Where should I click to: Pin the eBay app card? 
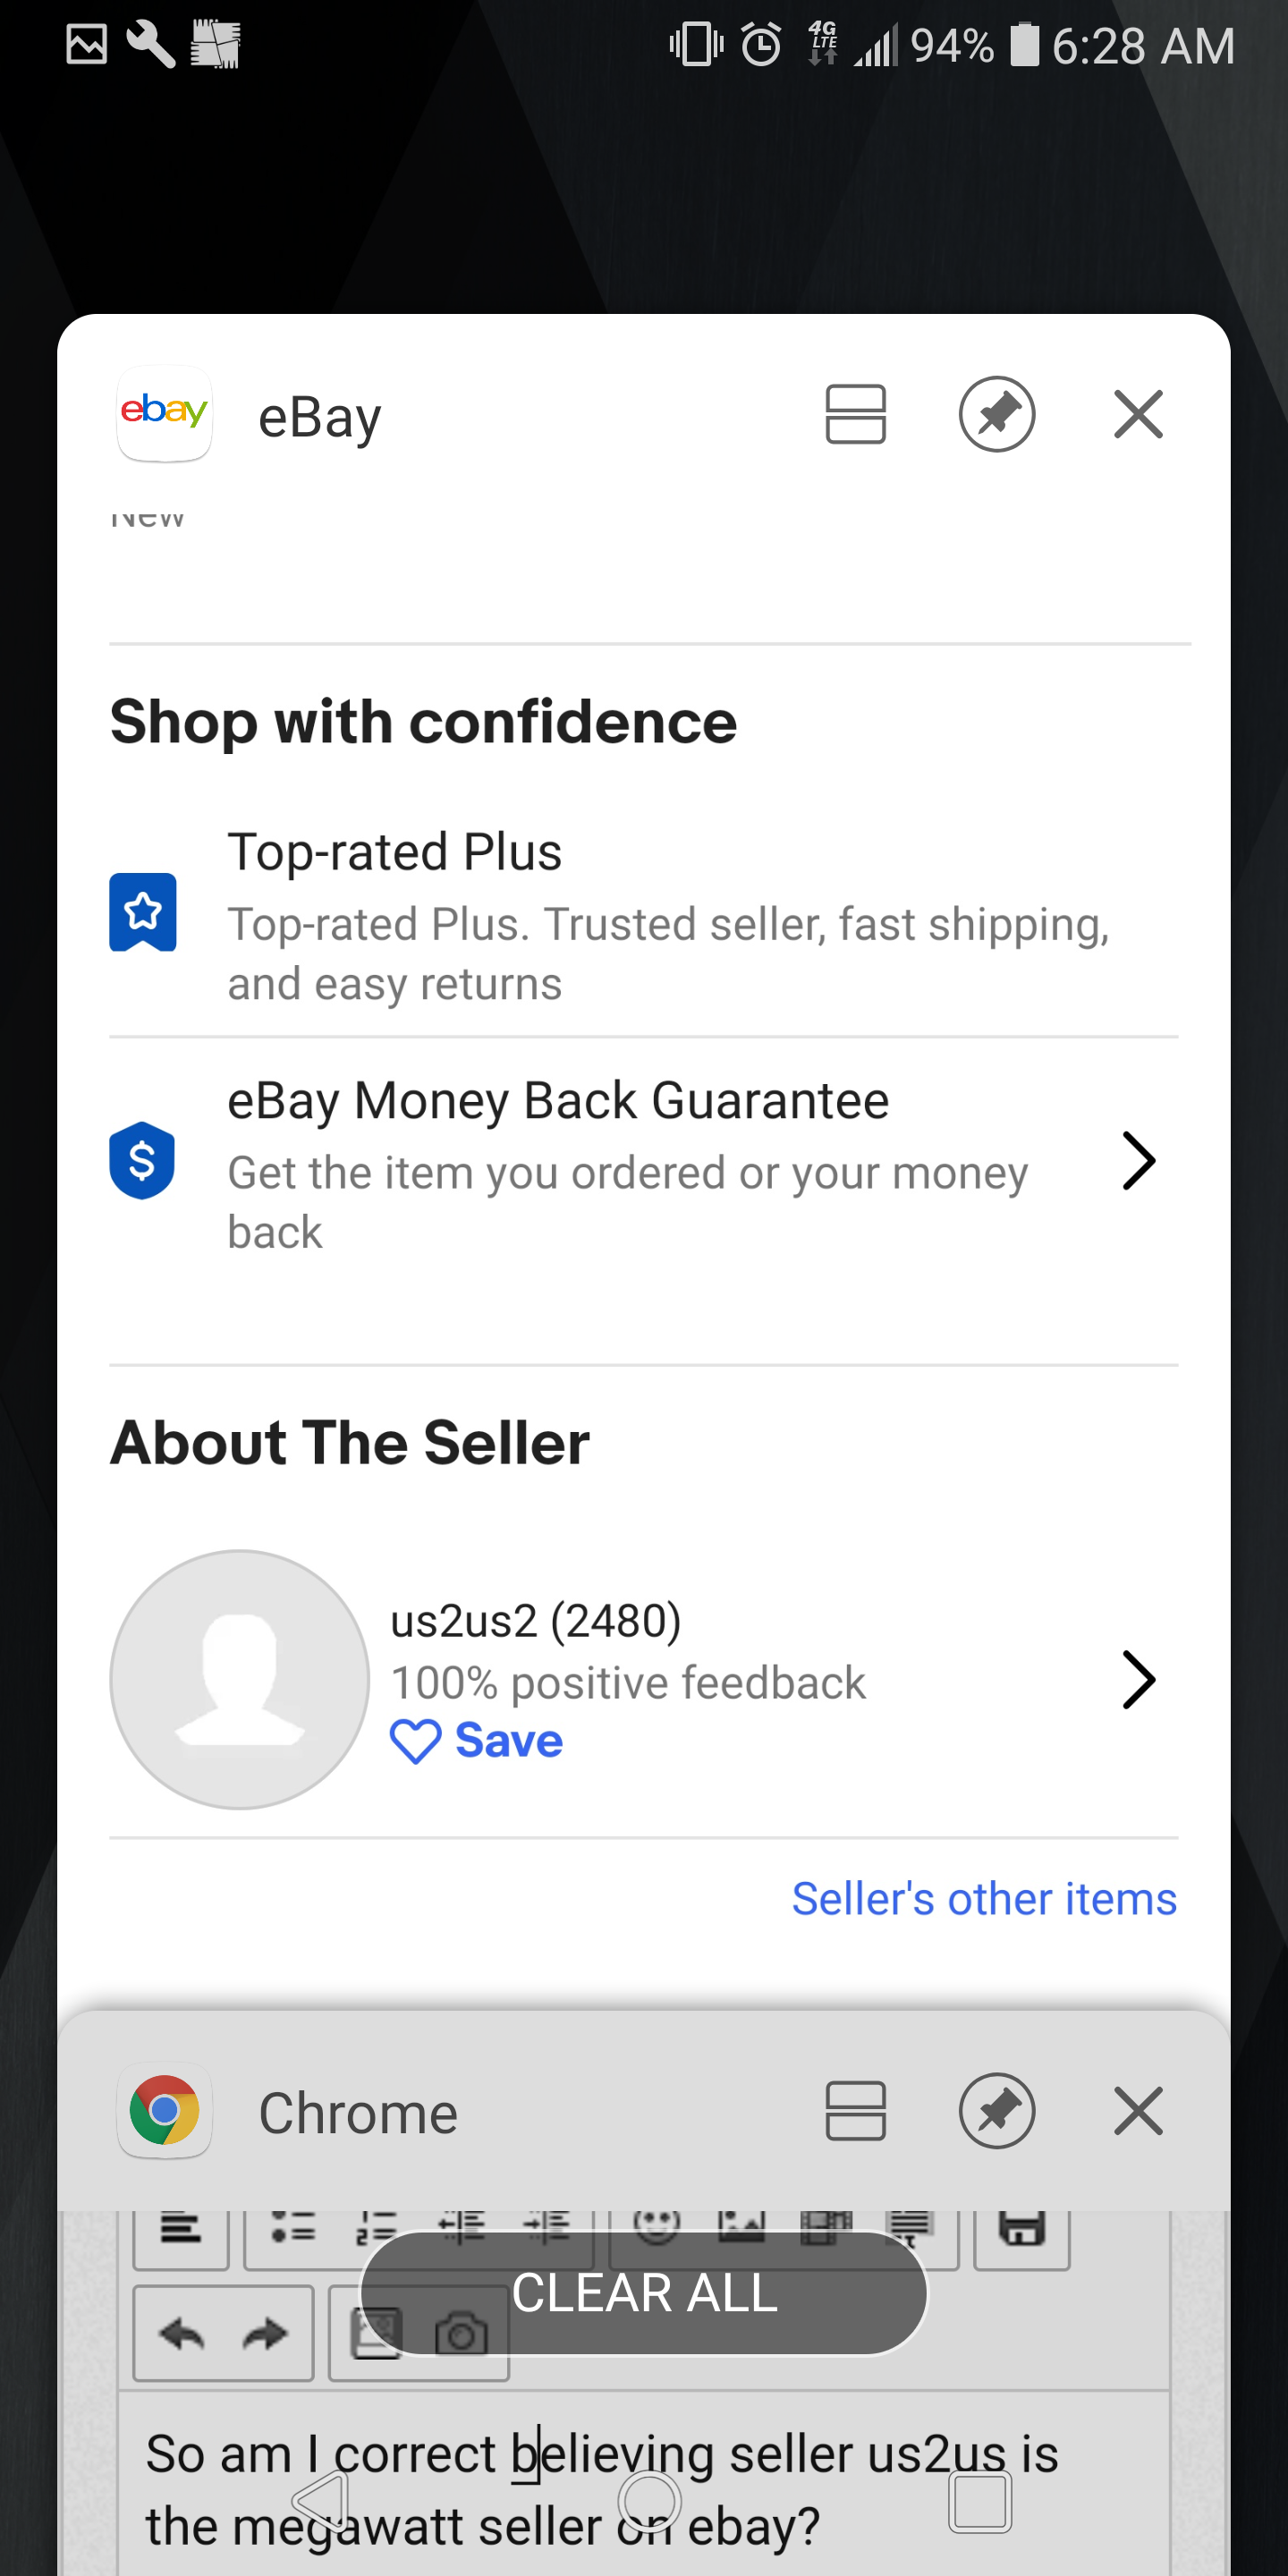click(996, 414)
